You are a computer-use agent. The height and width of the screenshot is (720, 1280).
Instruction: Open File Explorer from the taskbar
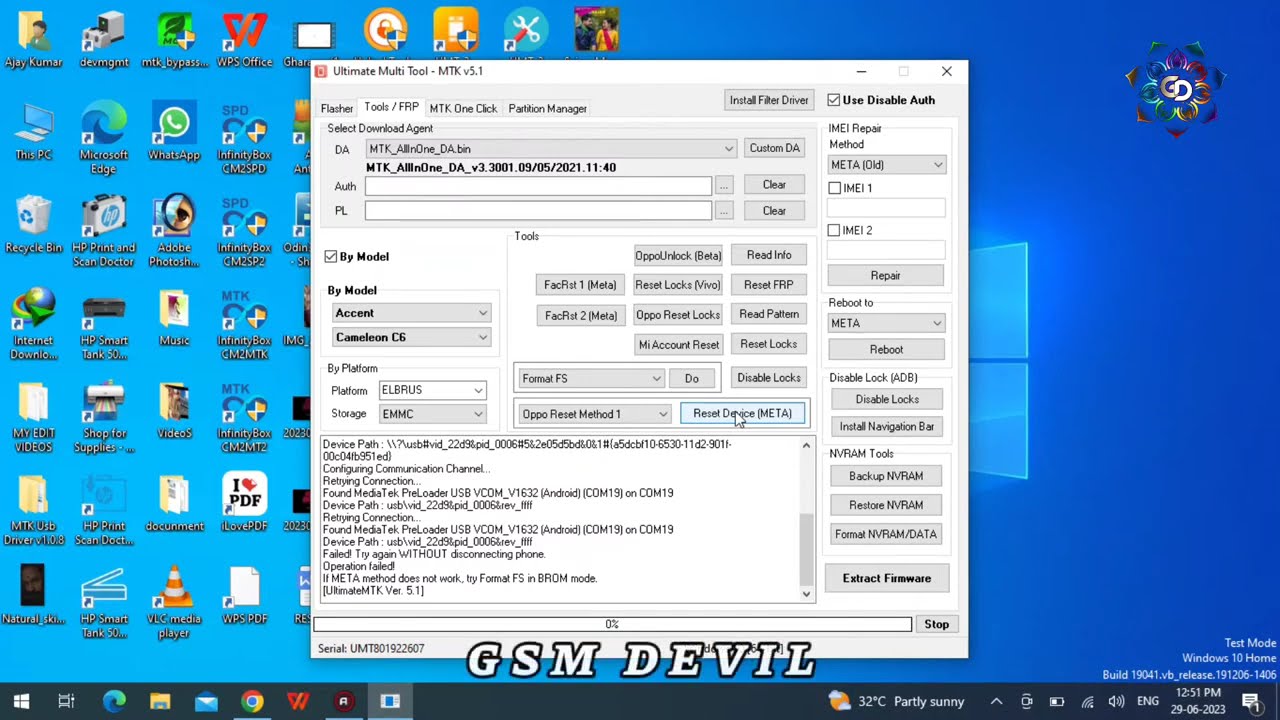pyautogui.click(x=160, y=701)
